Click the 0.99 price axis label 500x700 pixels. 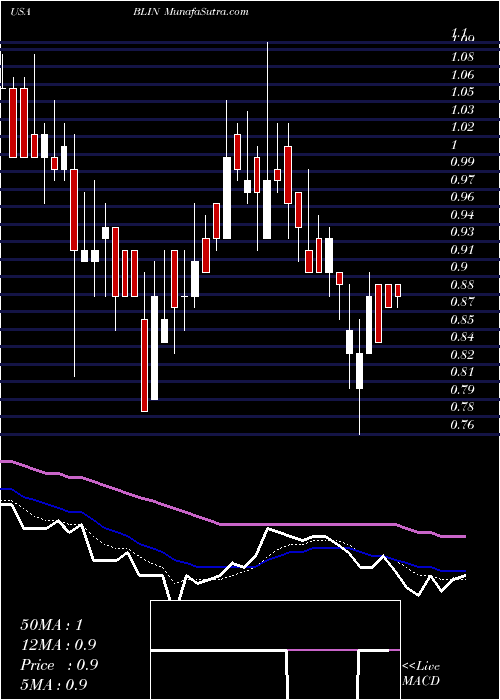coord(462,162)
